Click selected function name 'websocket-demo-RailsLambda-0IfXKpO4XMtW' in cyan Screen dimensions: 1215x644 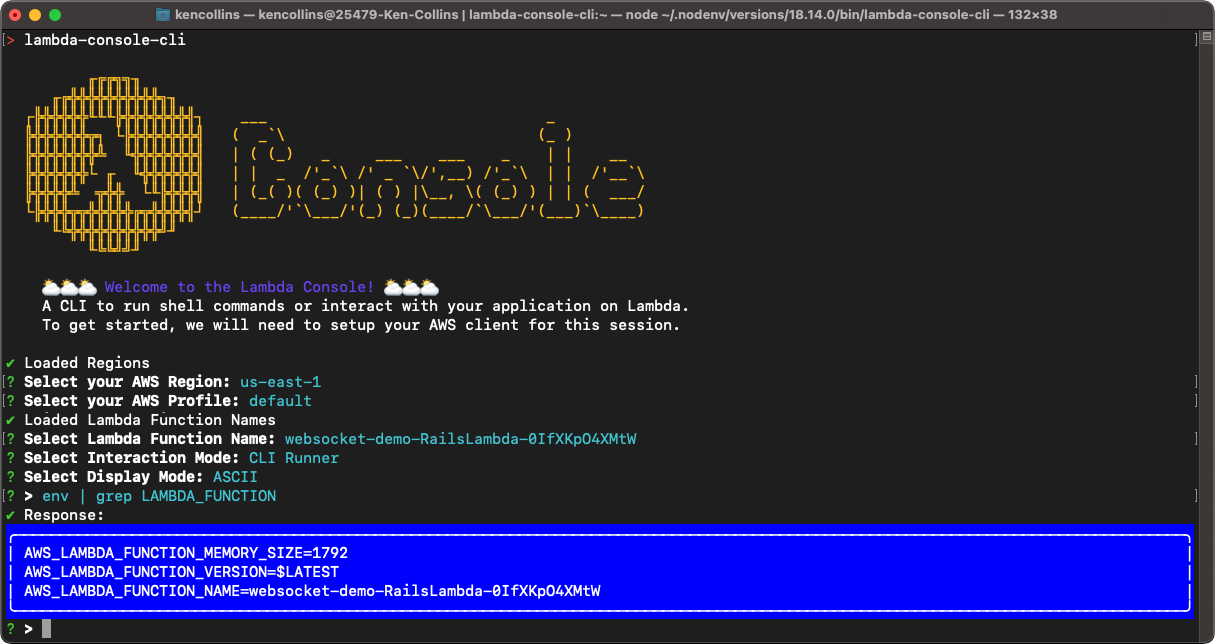(461, 439)
